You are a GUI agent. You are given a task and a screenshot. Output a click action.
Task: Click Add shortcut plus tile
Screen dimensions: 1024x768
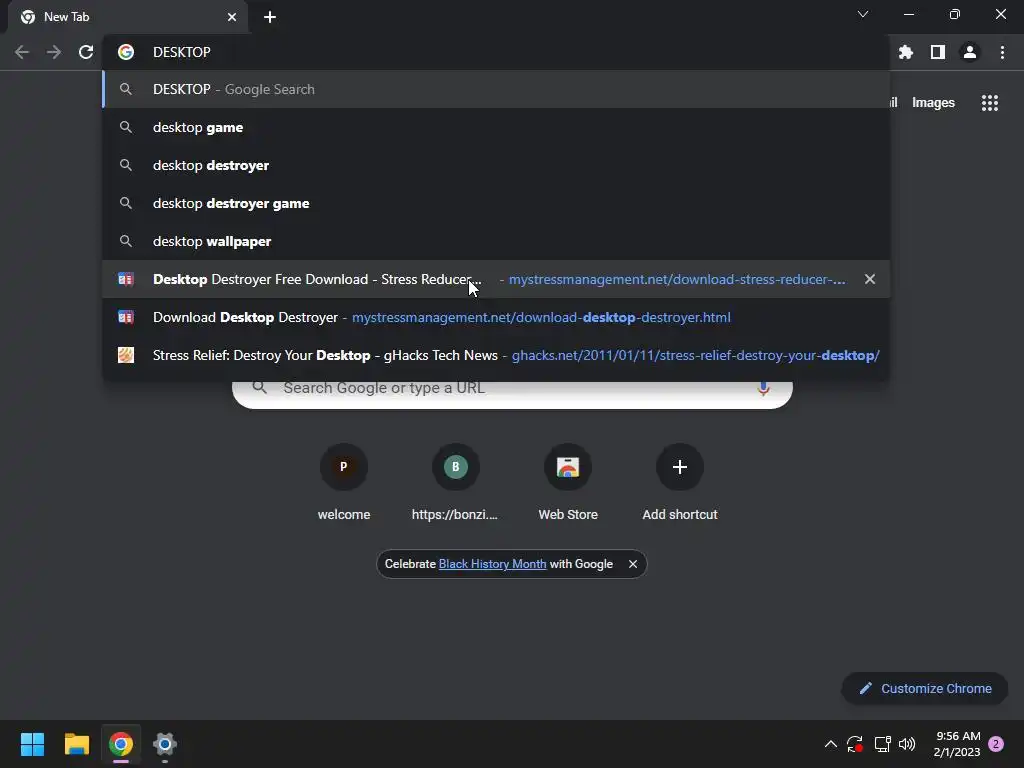point(680,482)
